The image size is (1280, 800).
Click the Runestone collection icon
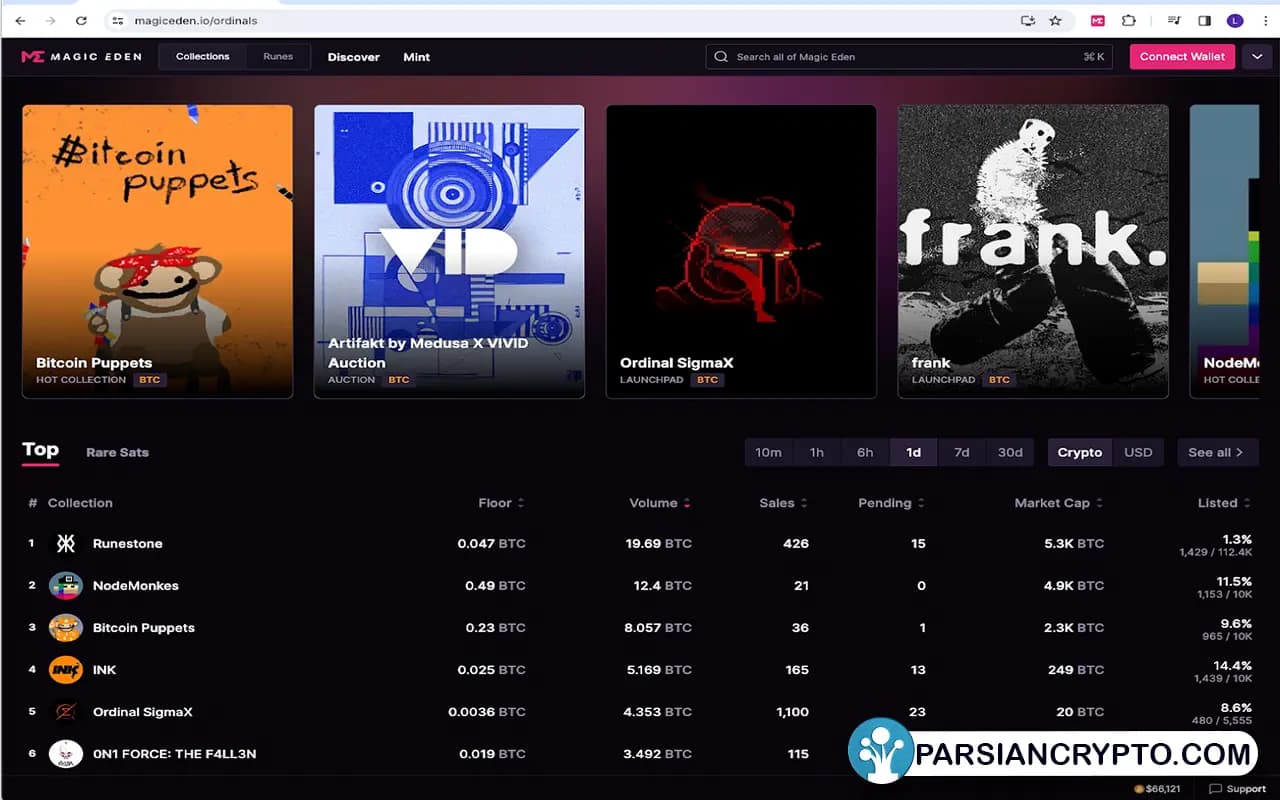[66, 544]
